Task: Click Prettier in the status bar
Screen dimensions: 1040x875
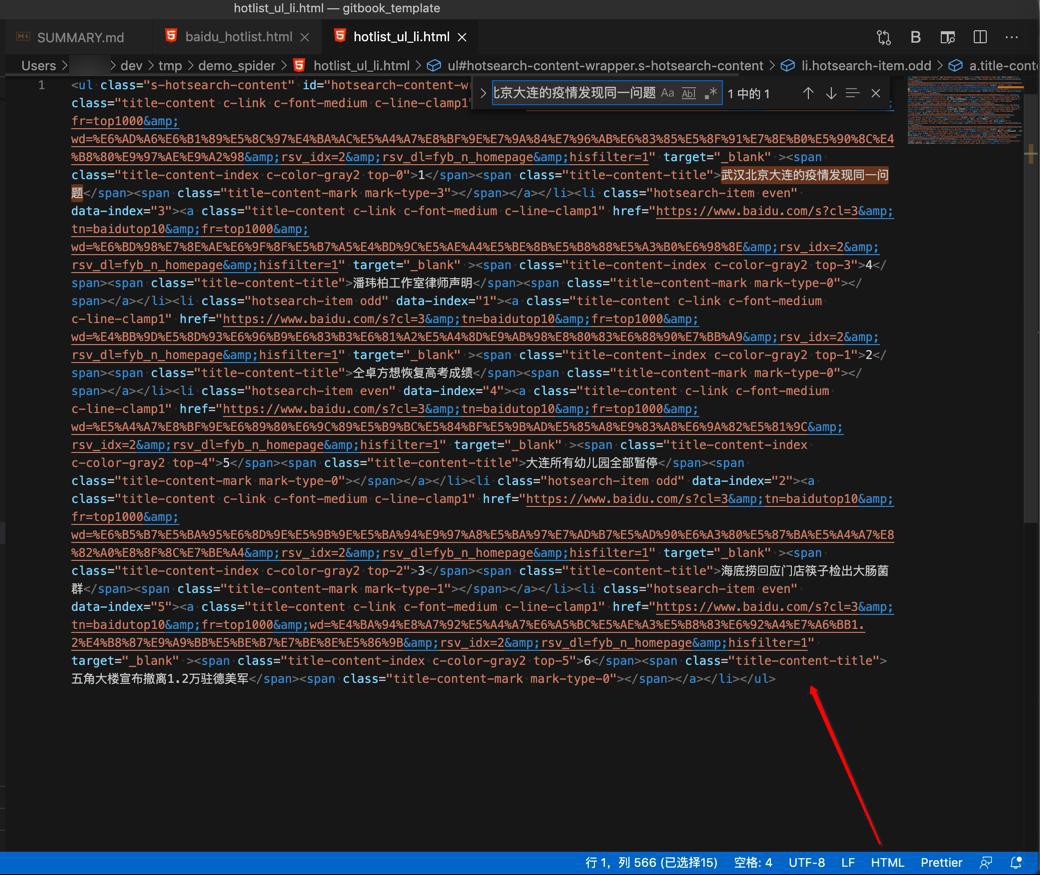Action: pos(941,862)
